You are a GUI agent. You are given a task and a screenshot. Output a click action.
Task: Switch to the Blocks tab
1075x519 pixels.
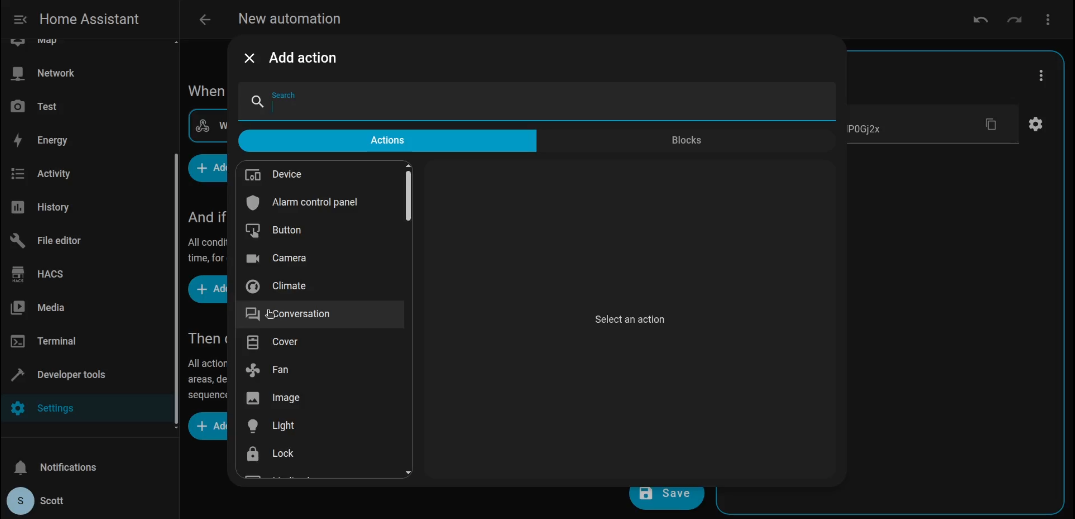[x=686, y=140]
